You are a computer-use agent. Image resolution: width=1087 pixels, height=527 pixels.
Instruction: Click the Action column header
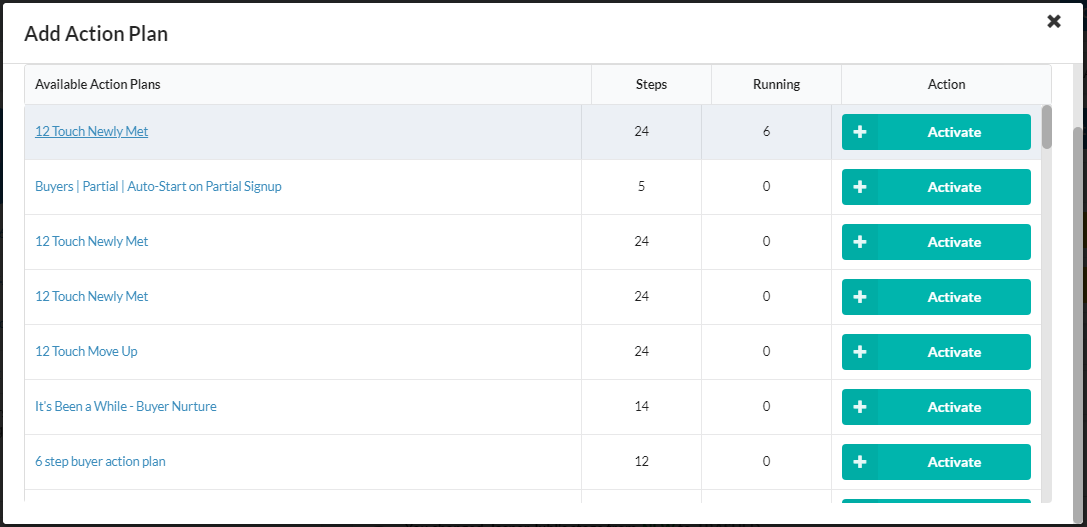(946, 84)
